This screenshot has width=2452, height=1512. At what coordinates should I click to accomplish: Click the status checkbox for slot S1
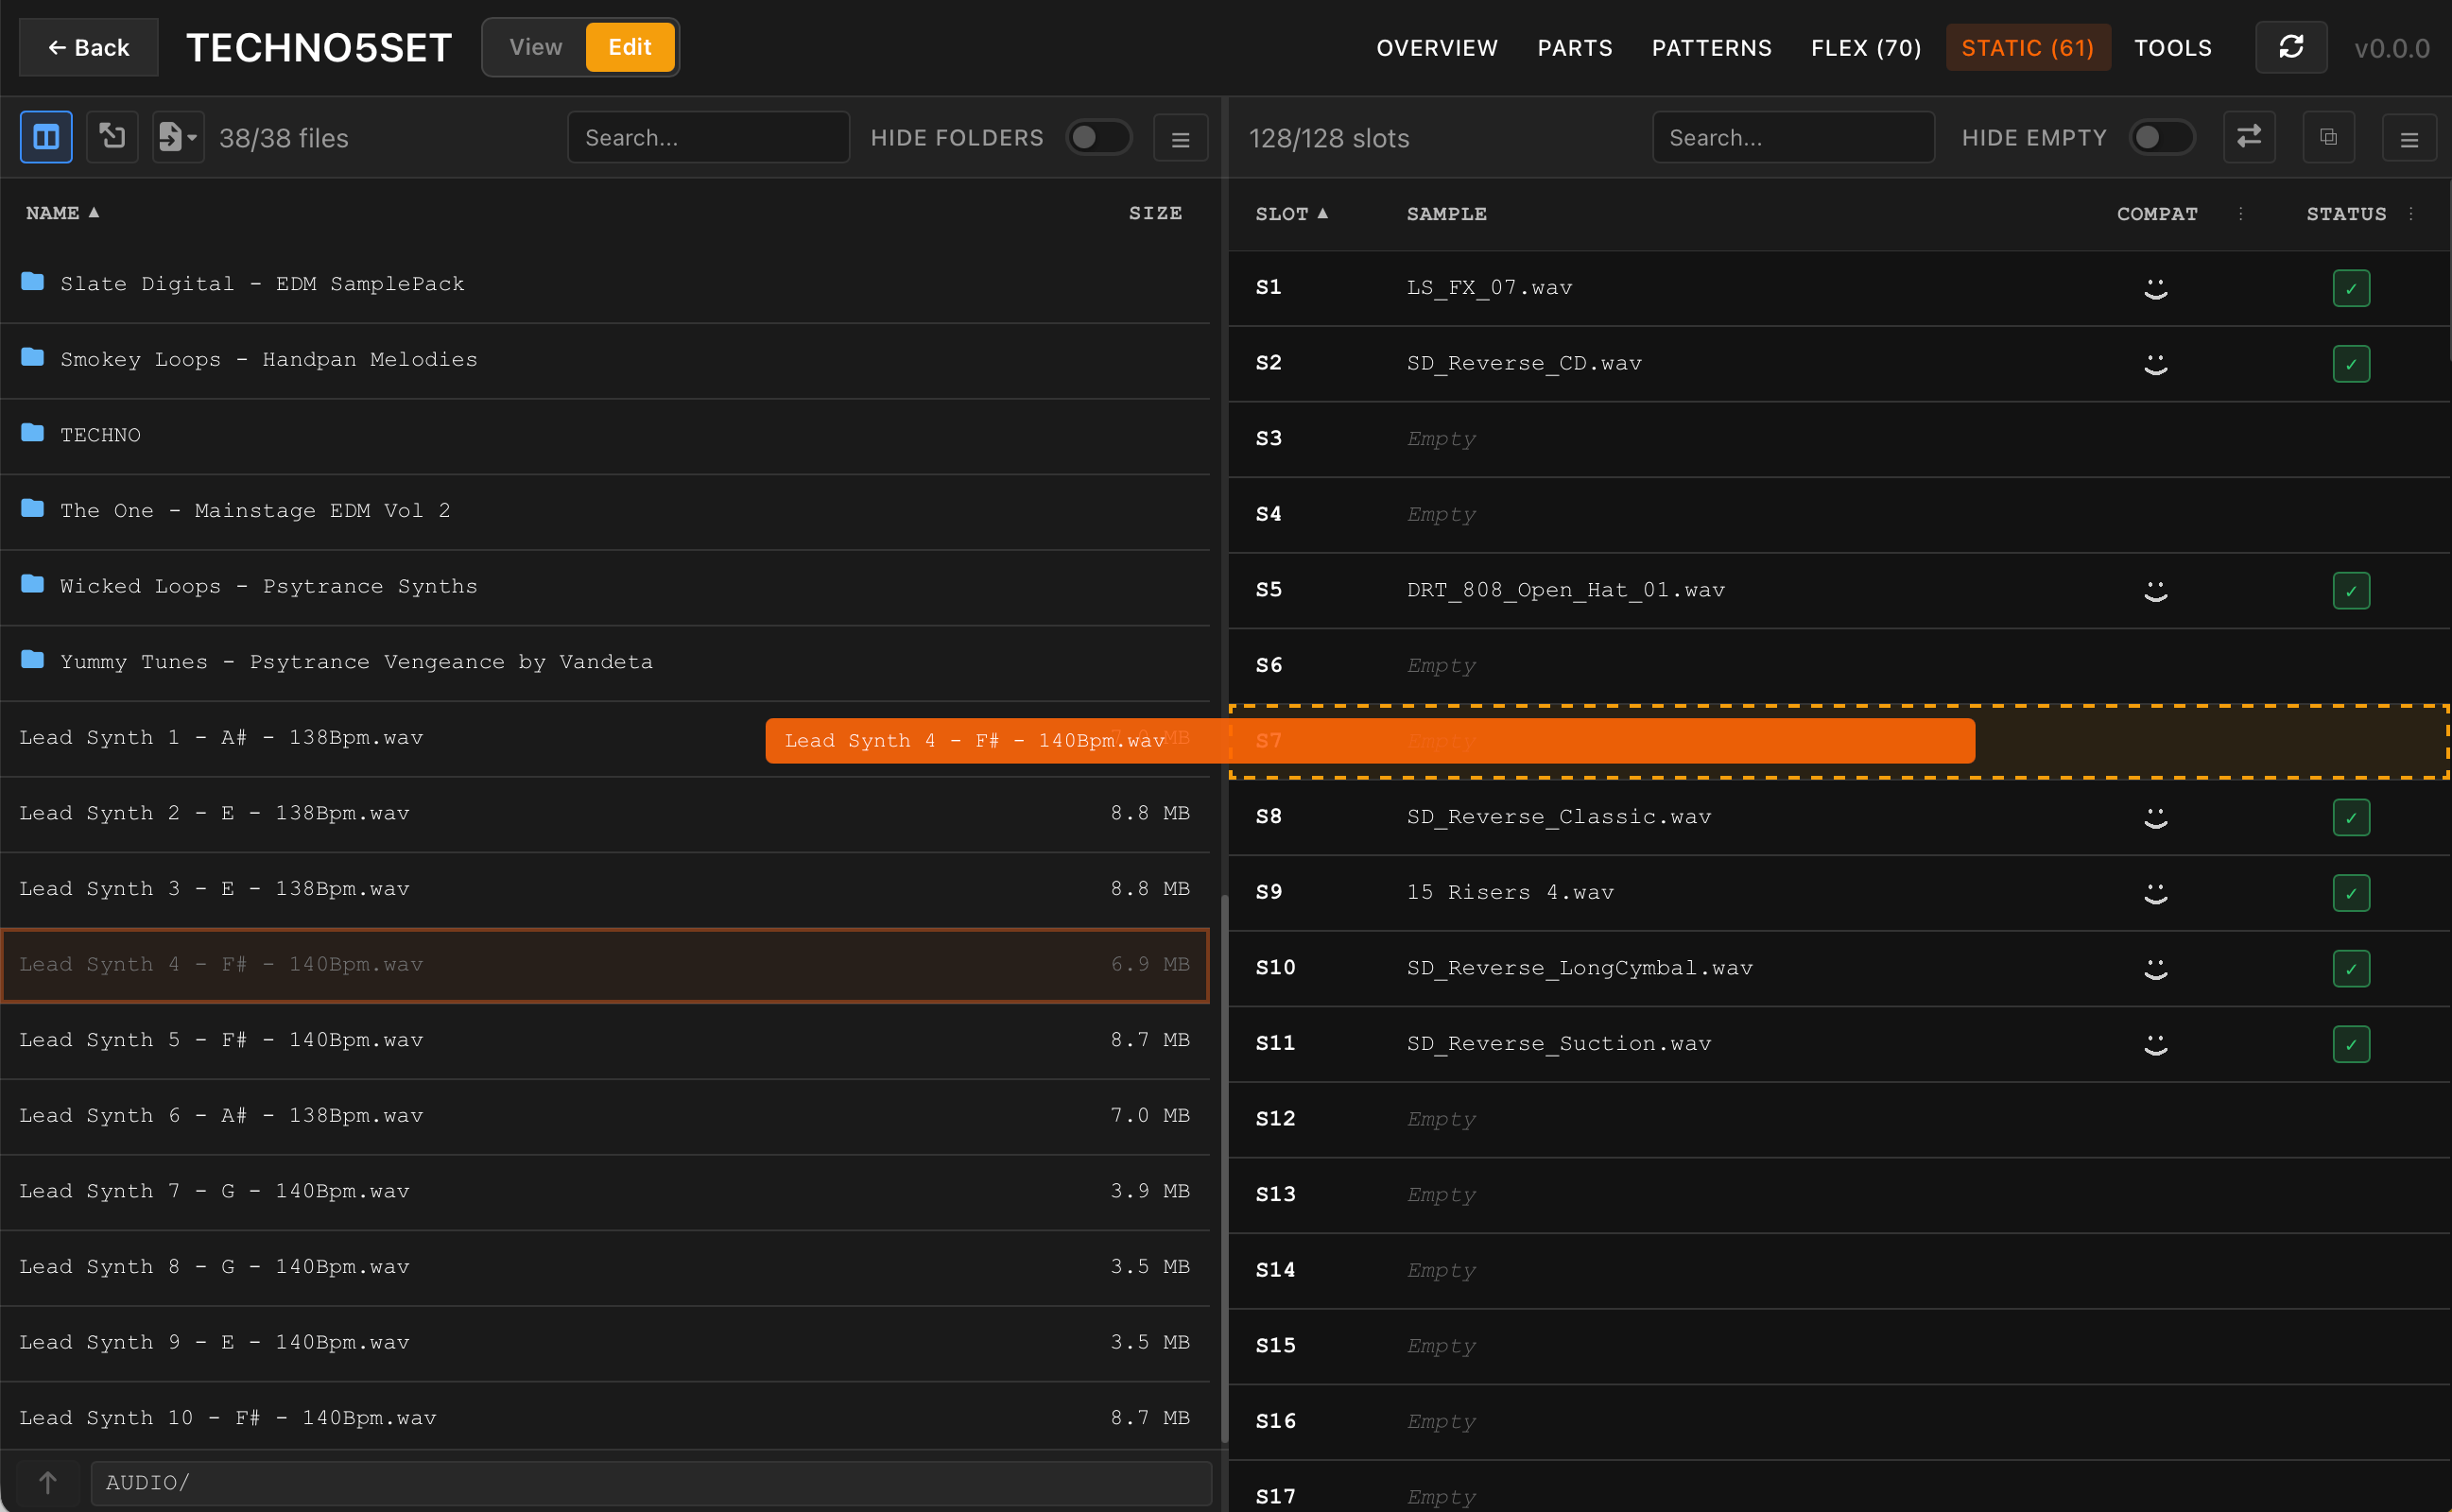2351,288
